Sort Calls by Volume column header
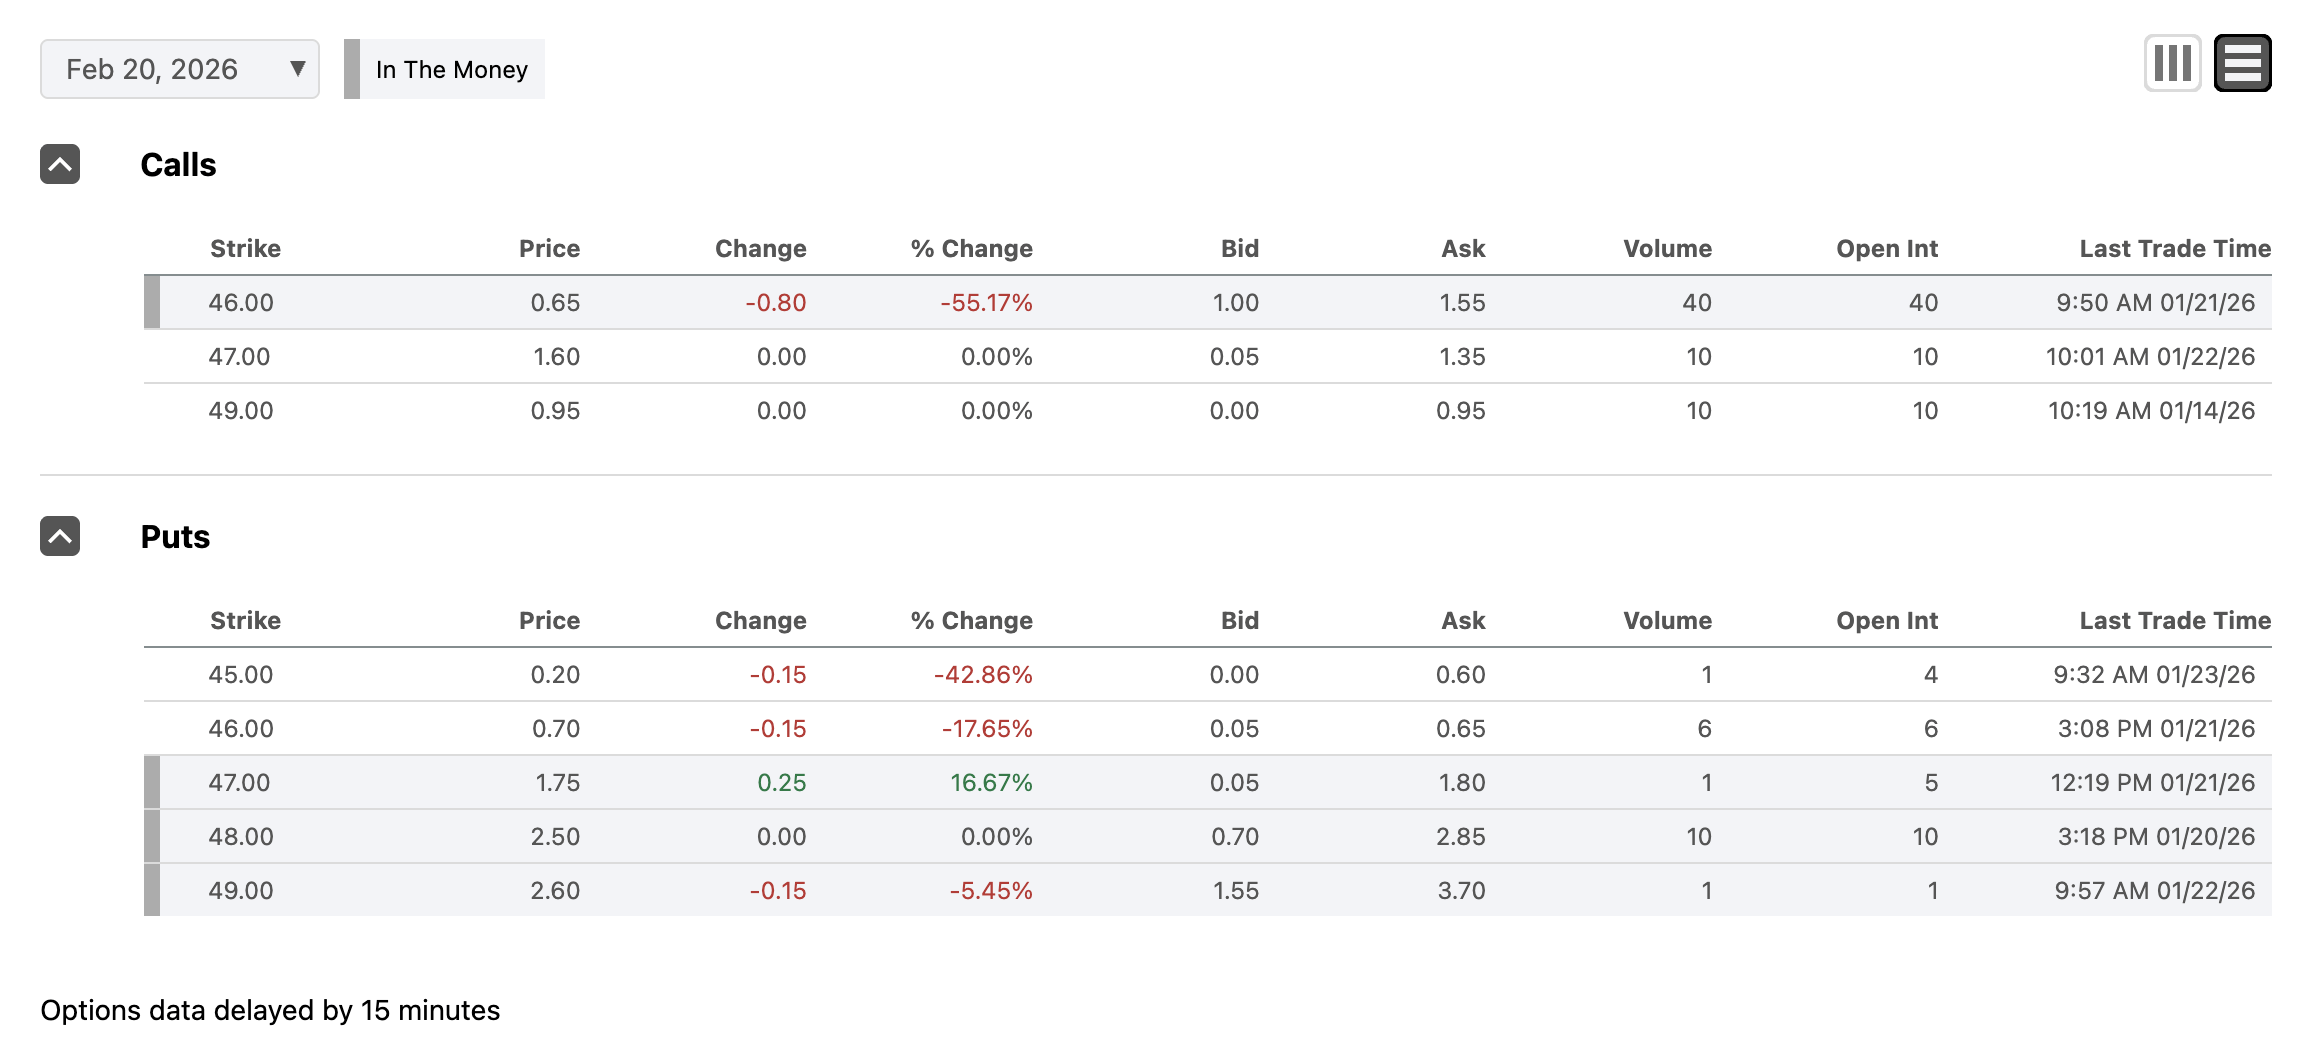Screen dimensions: 2314x1056 tap(1667, 249)
